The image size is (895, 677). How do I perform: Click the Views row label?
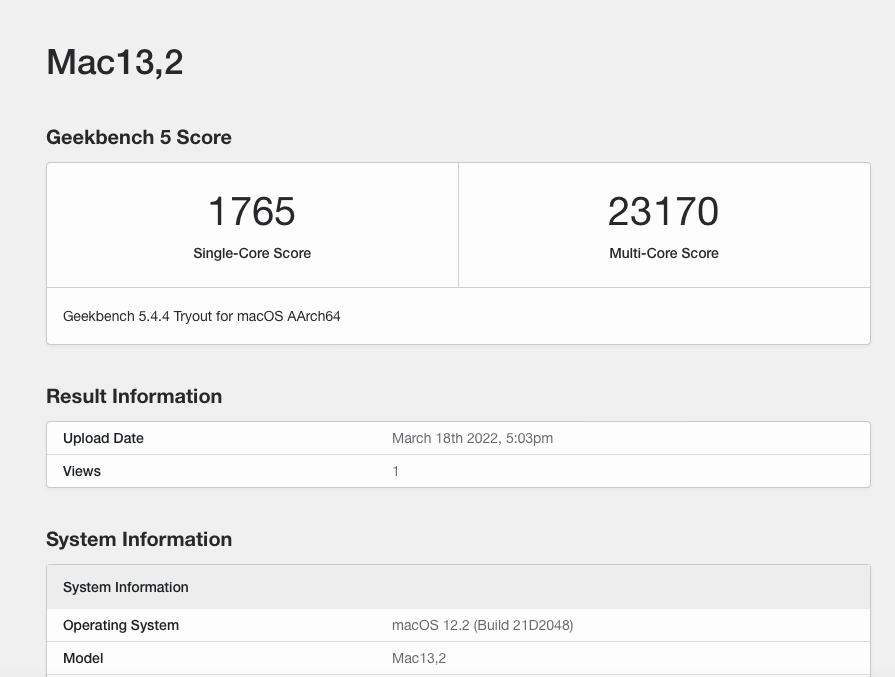pos(82,472)
